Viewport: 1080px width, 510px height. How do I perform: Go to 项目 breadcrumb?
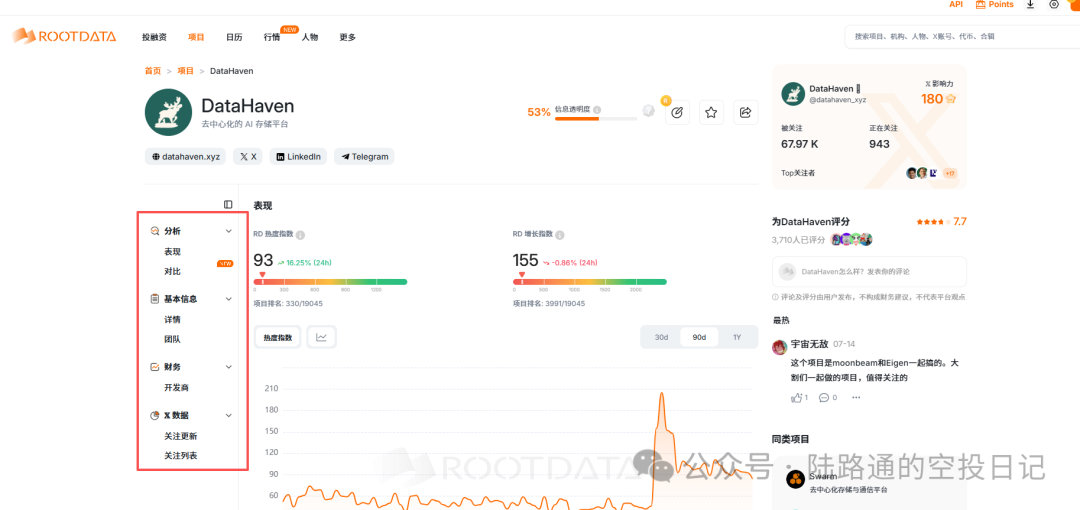tap(185, 70)
